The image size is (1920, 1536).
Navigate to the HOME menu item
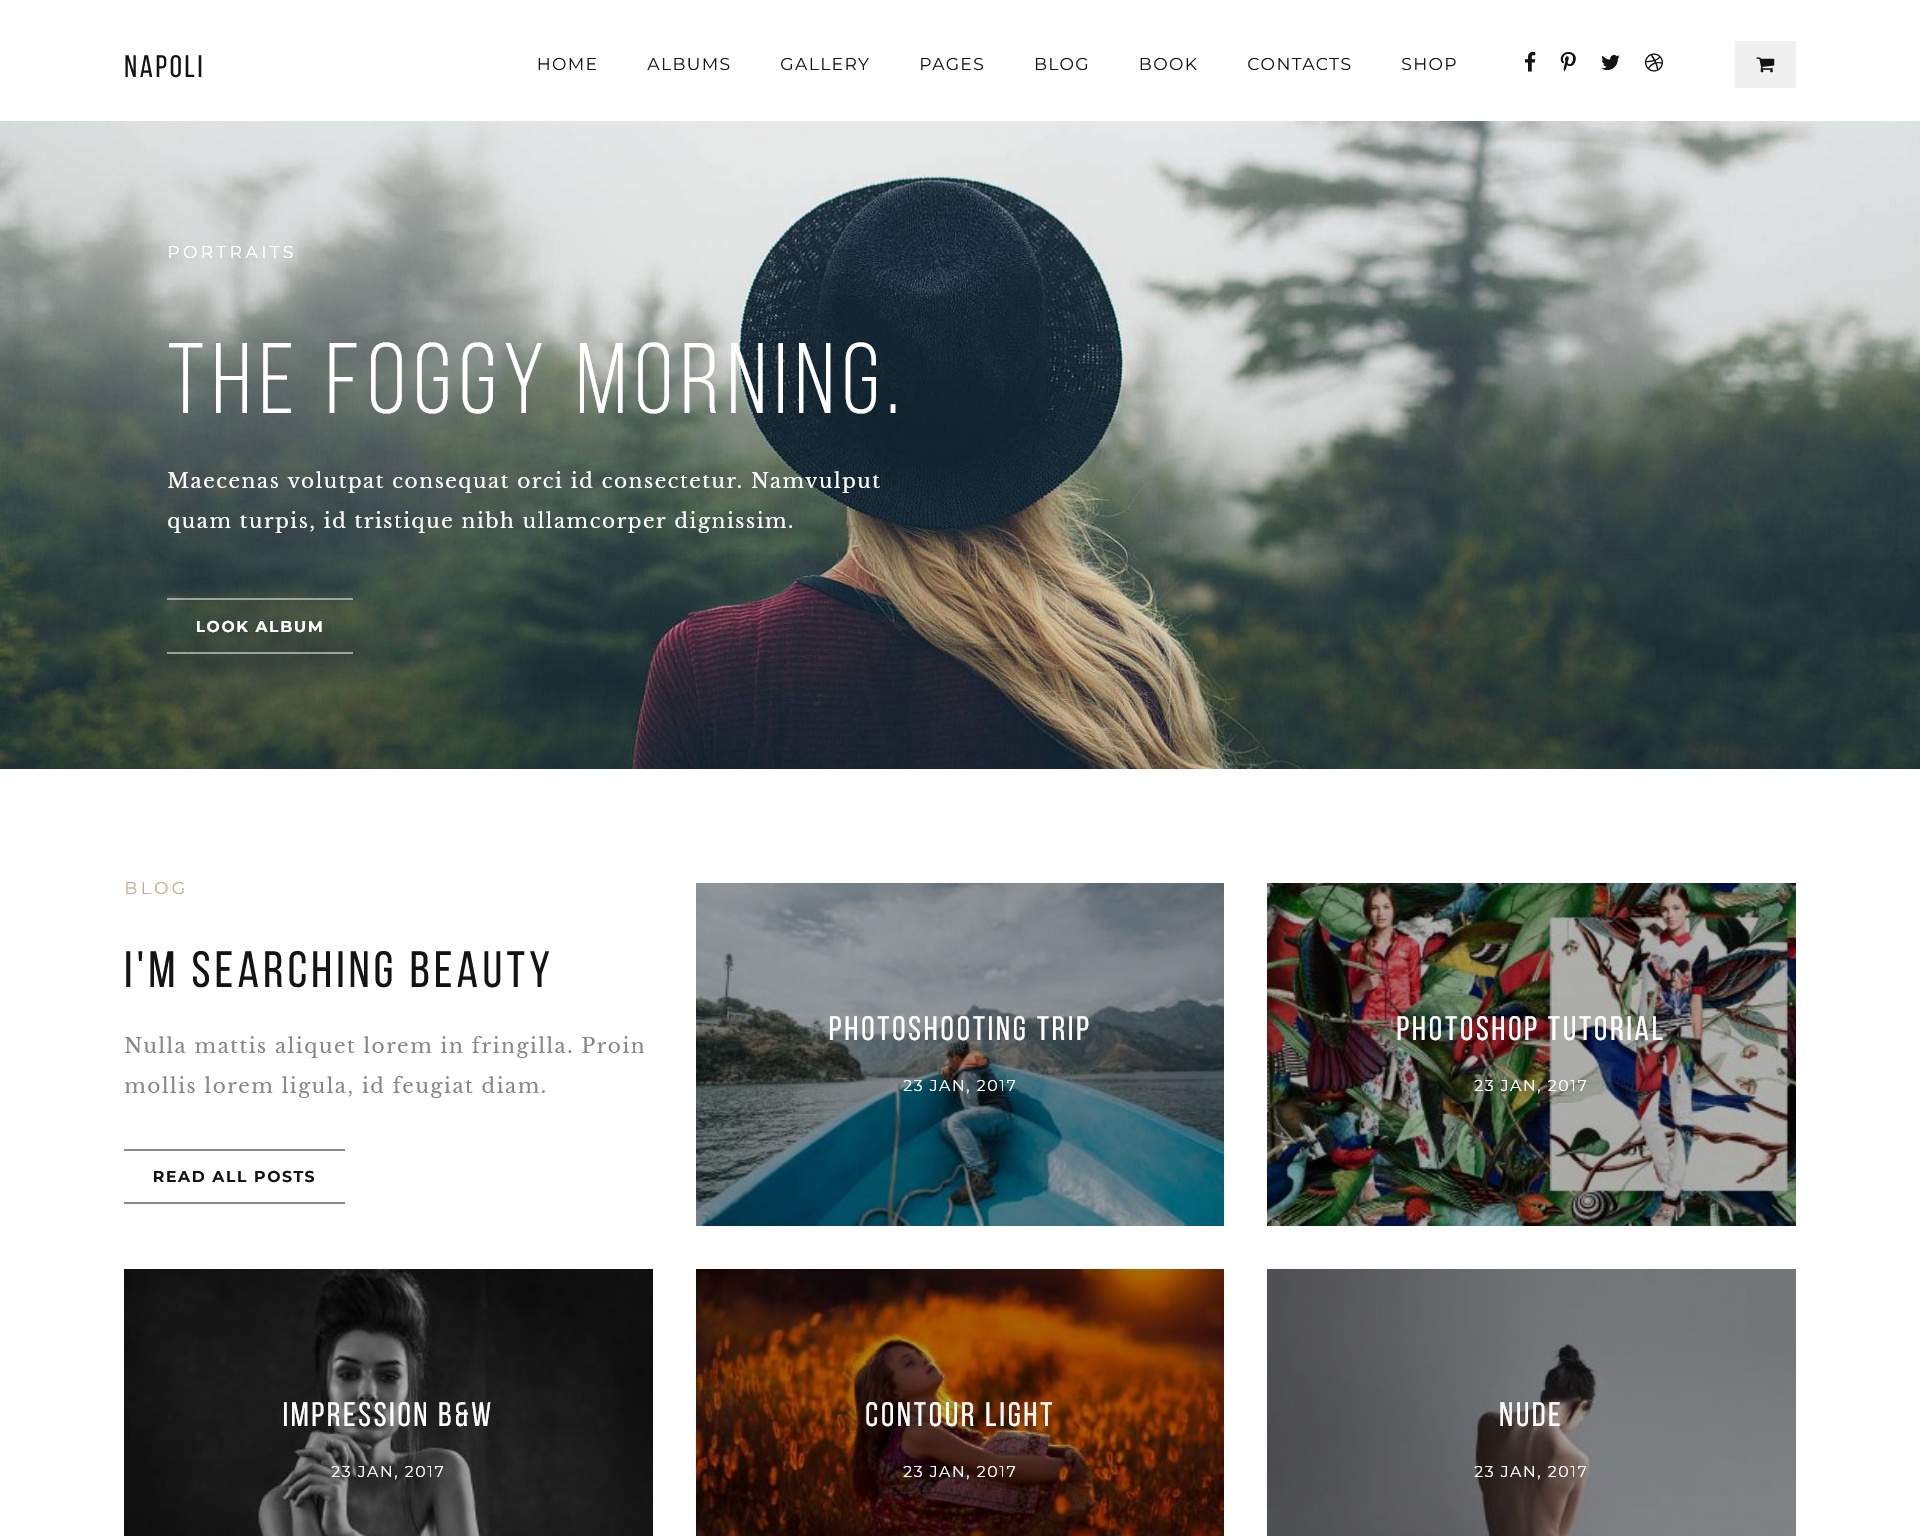click(567, 63)
